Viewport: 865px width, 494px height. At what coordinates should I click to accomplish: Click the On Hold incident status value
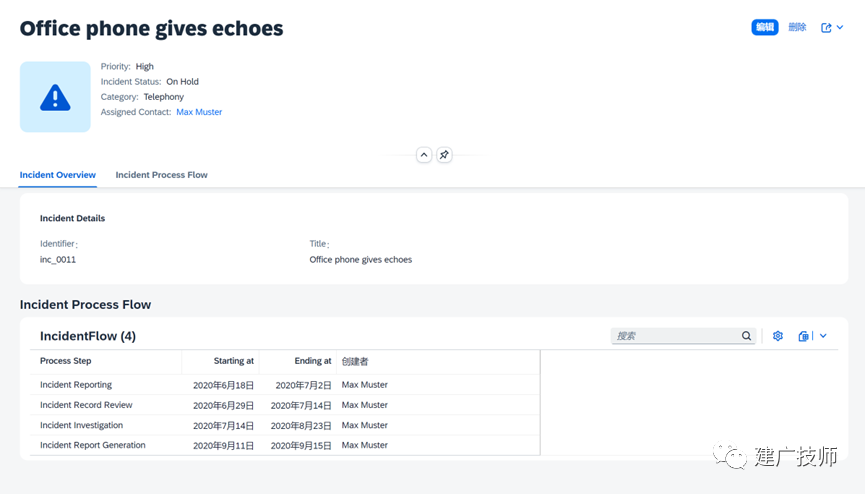pos(183,82)
